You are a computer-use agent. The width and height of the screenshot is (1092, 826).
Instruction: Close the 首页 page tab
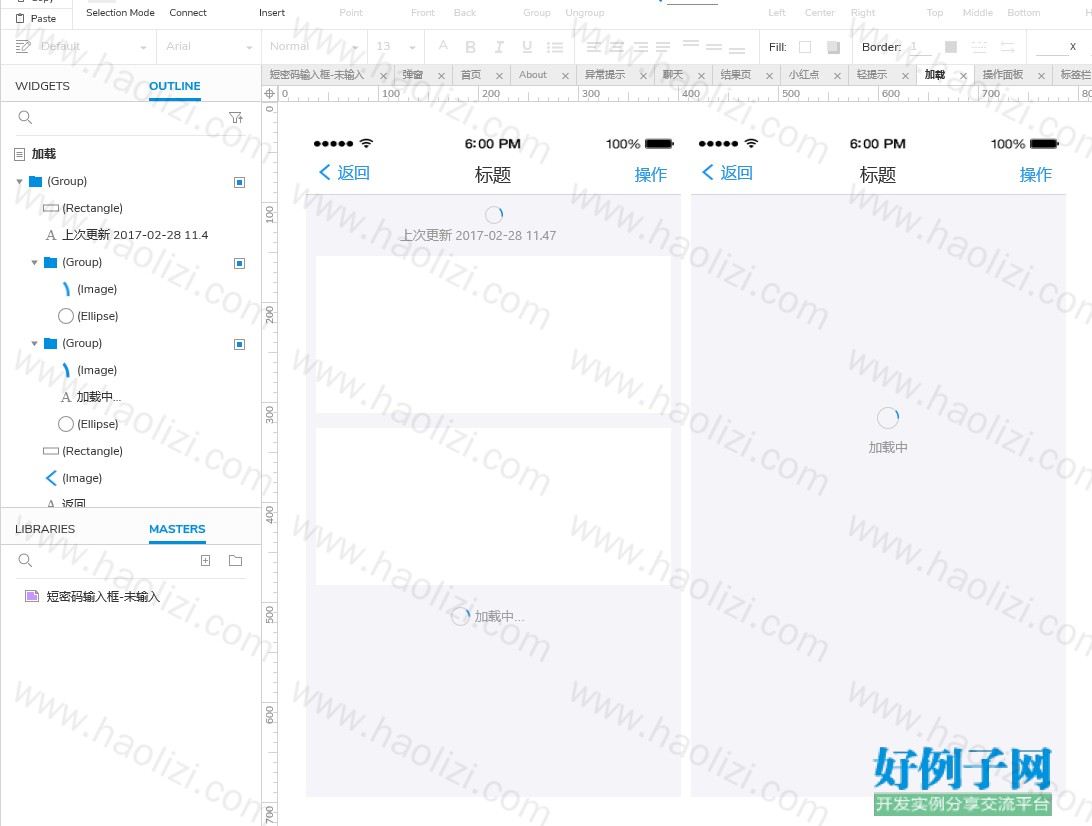[x=499, y=76]
